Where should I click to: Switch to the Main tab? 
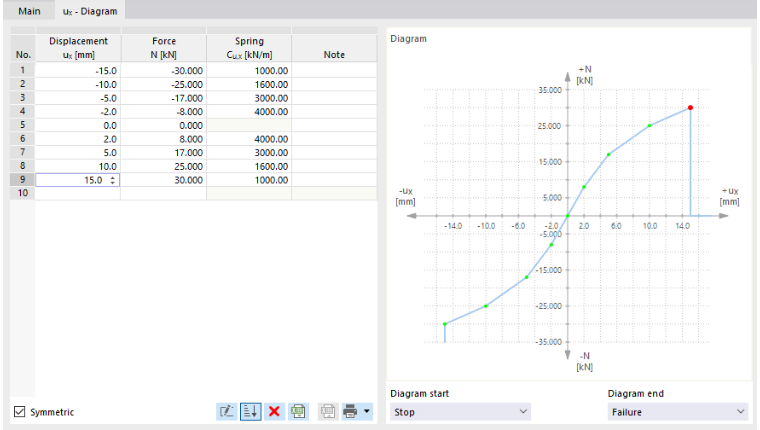click(x=29, y=11)
